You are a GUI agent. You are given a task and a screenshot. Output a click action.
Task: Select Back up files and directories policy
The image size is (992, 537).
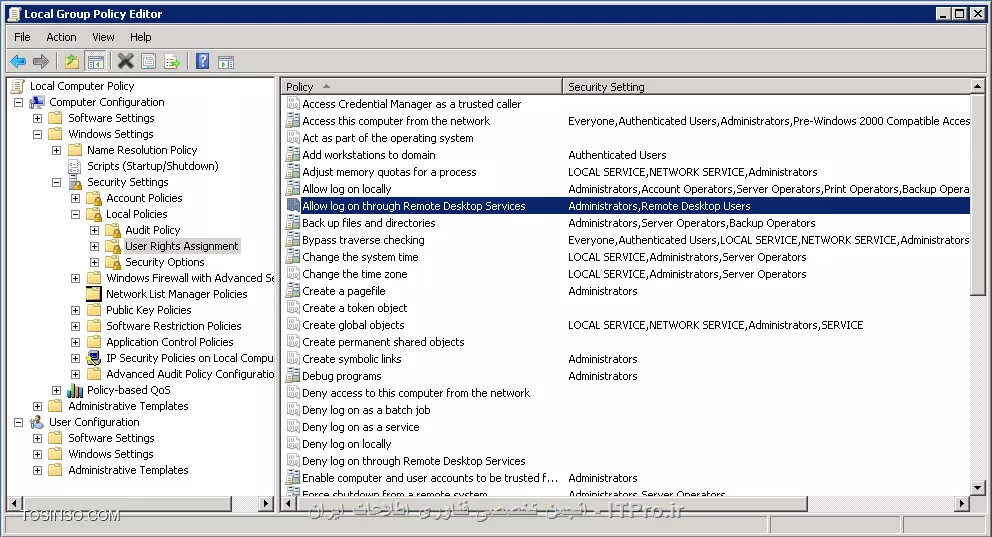pyautogui.click(x=369, y=223)
